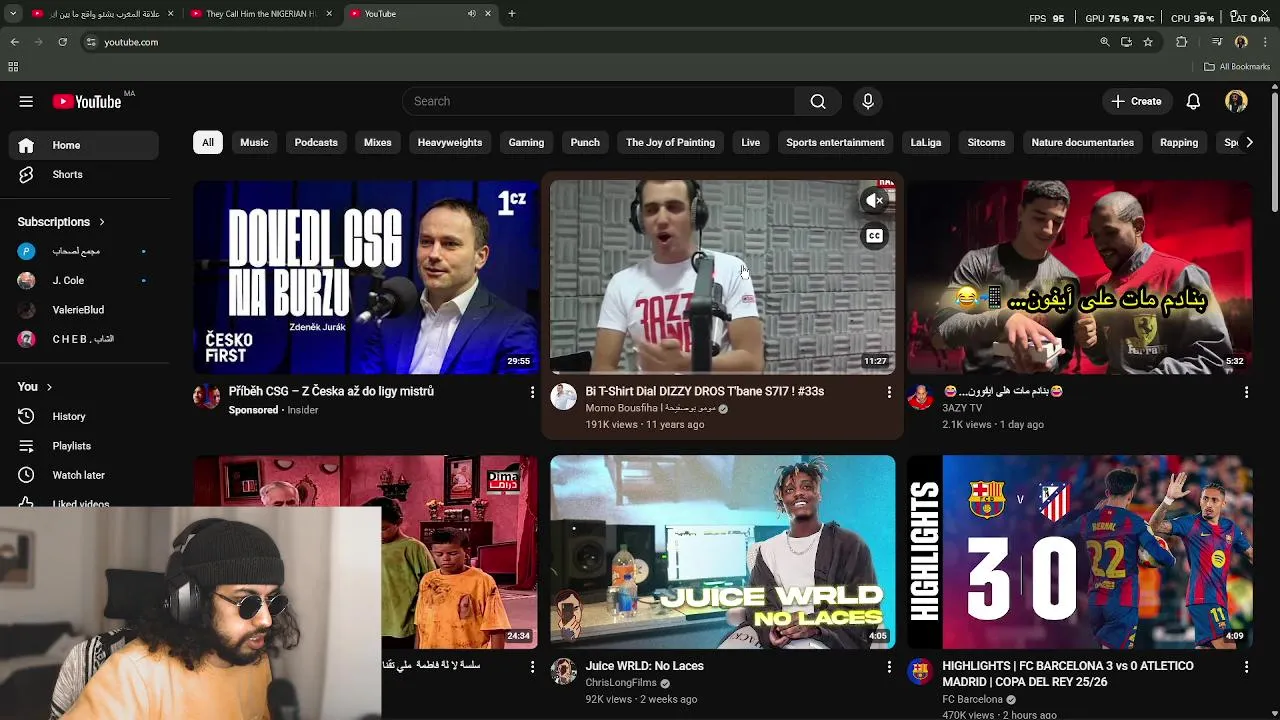This screenshot has width=1280, height=720.
Task: Open the DOVEDL CSG NA BURZU thumbnail
Action: point(366,277)
